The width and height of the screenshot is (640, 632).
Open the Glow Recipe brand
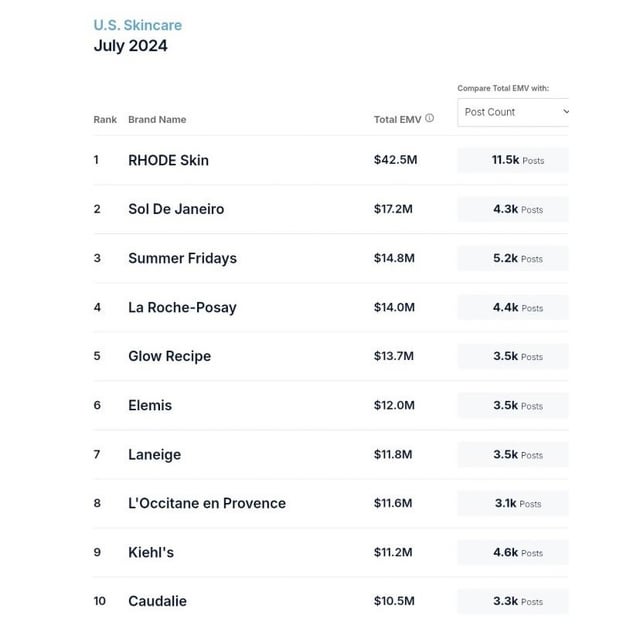169,356
